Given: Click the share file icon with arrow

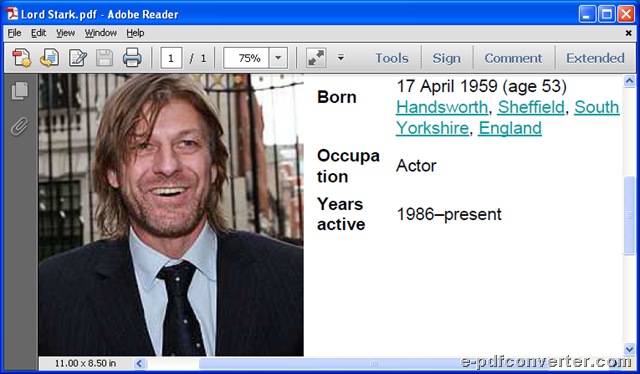Looking at the screenshot, I should [49, 58].
